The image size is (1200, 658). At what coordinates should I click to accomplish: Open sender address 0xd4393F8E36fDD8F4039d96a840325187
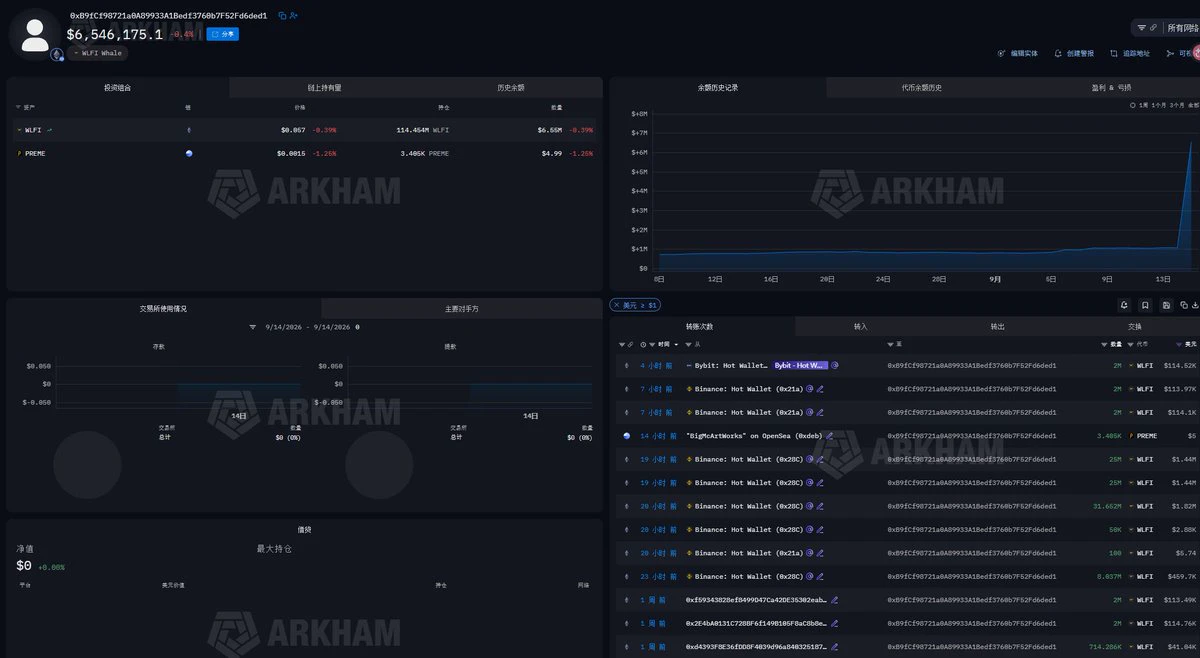point(756,647)
